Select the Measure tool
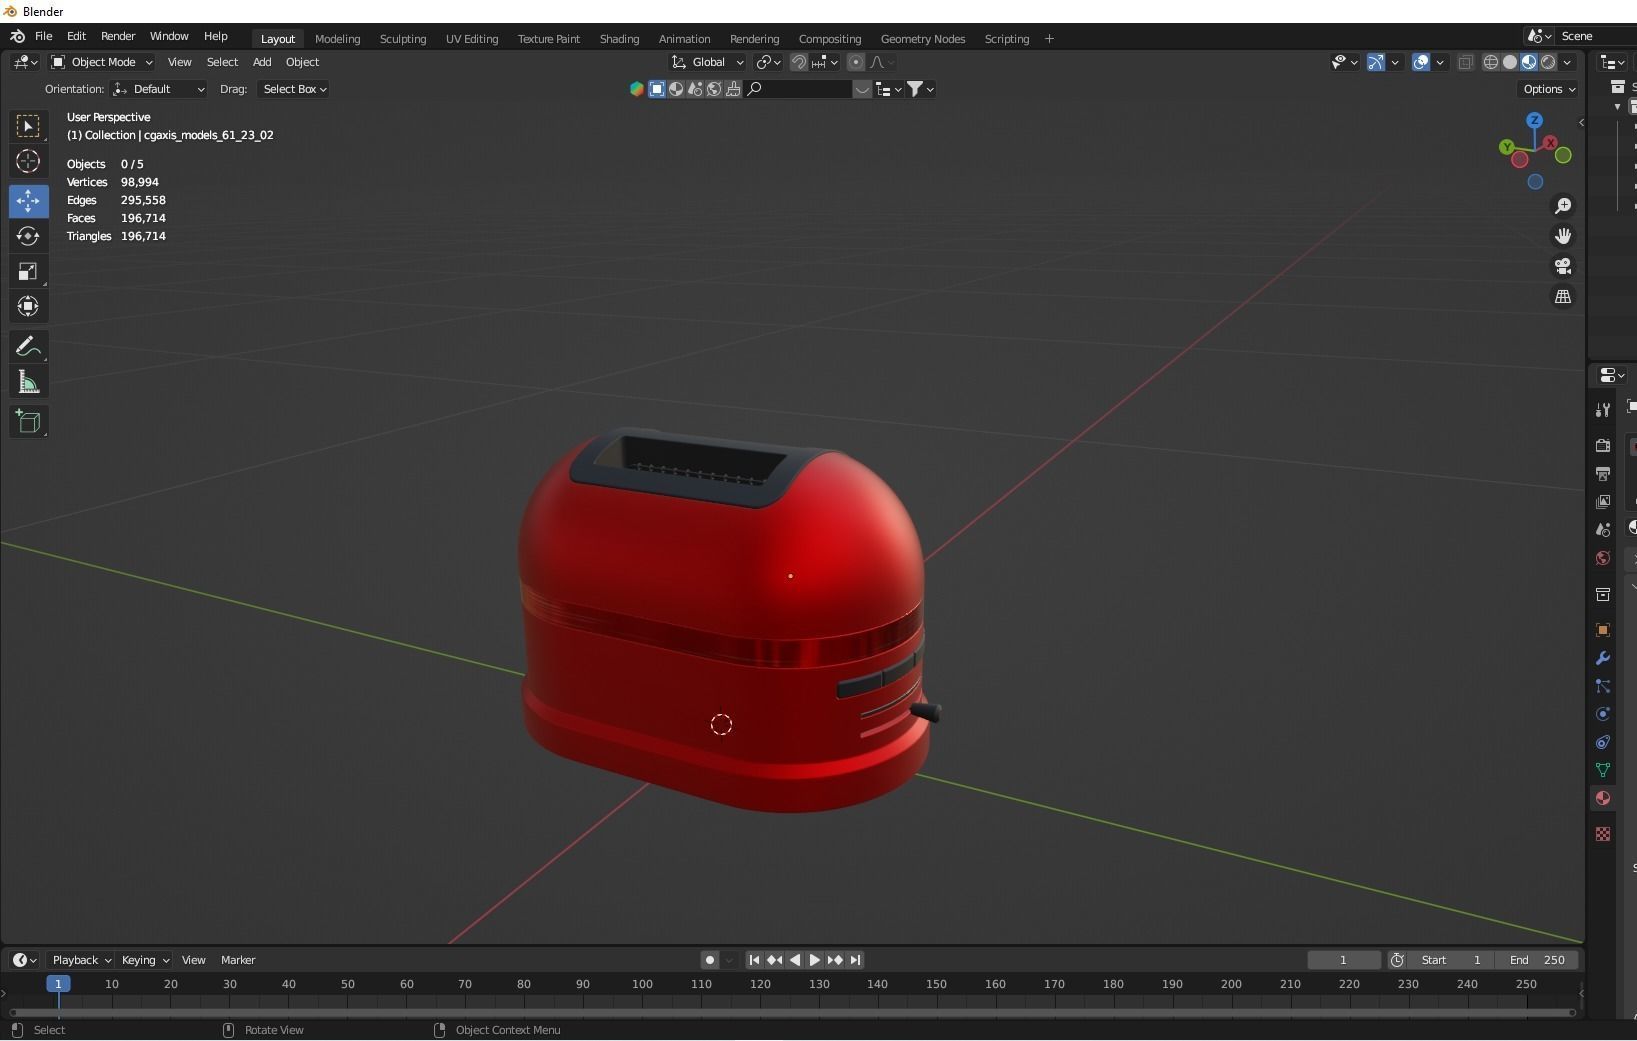1637x1041 pixels. pyautogui.click(x=28, y=383)
